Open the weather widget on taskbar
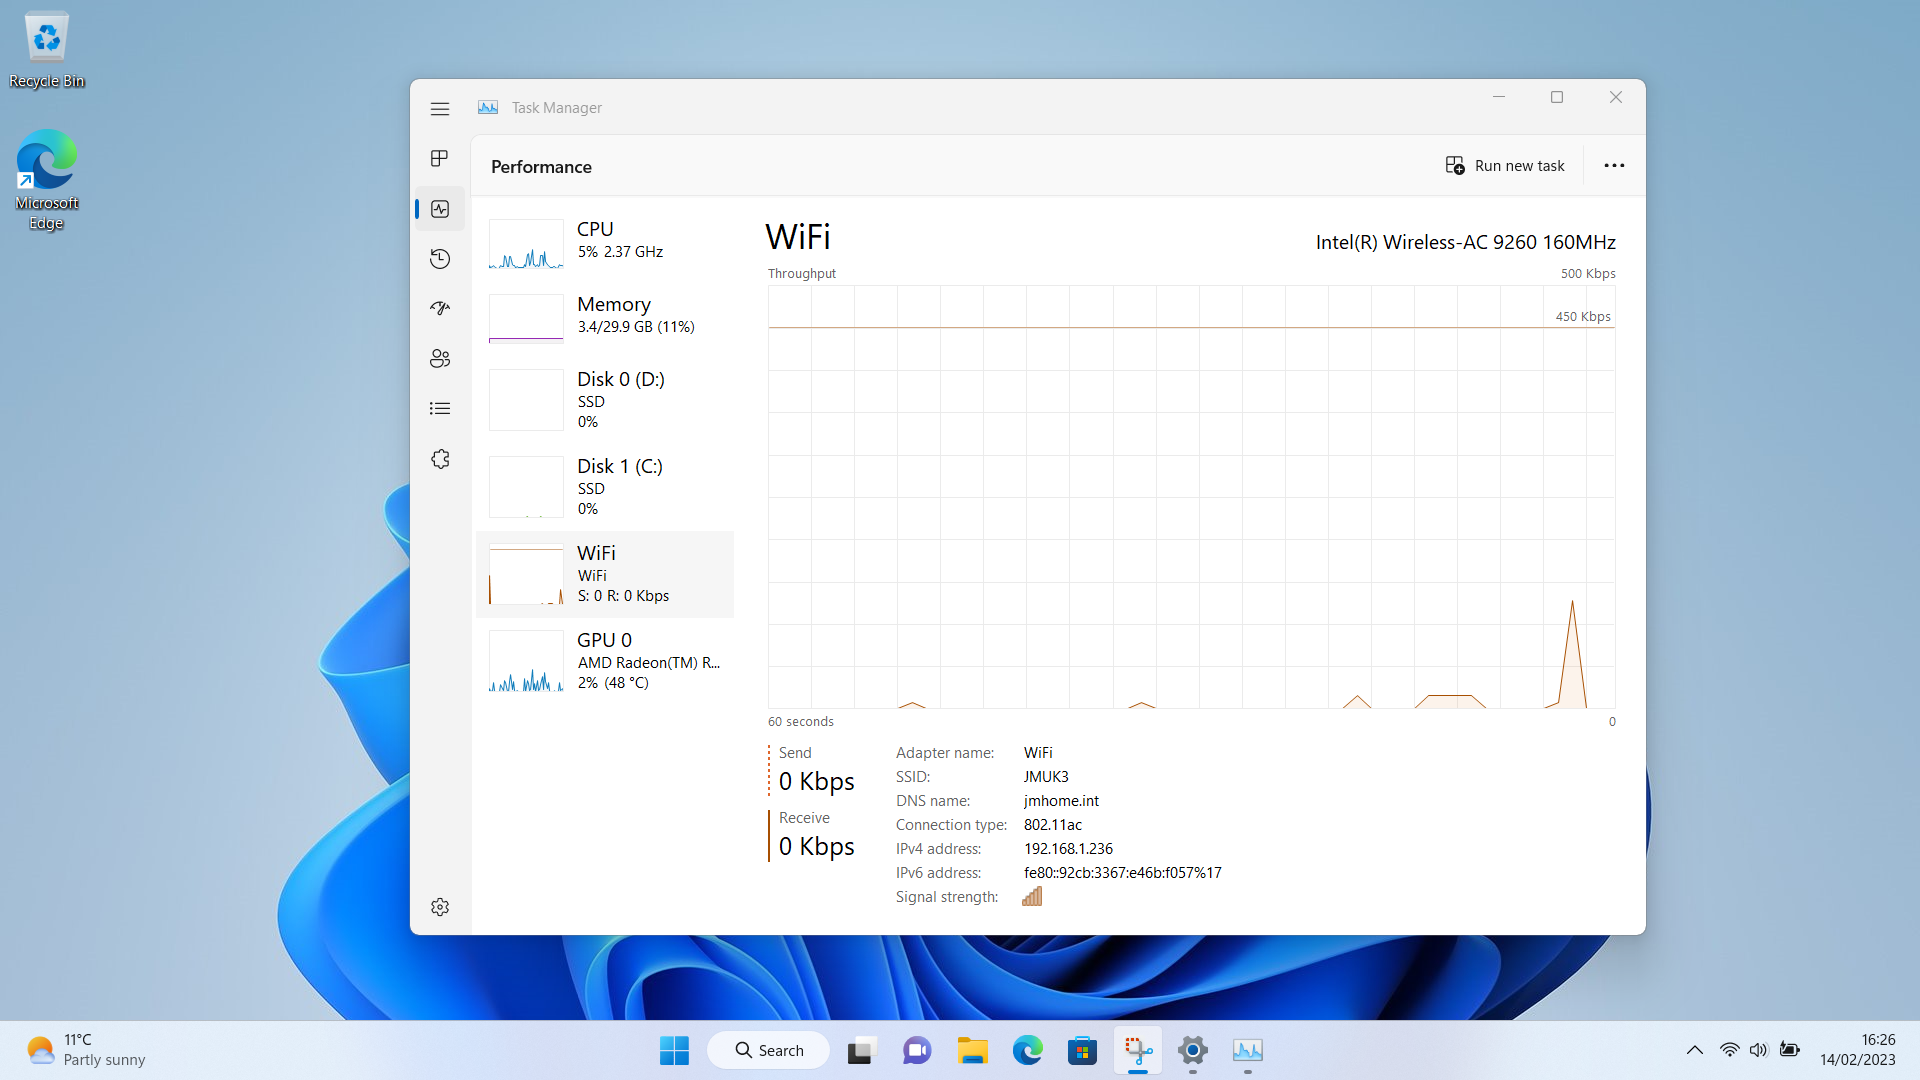The width and height of the screenshot is (1920, 1080). [86, 1050]
